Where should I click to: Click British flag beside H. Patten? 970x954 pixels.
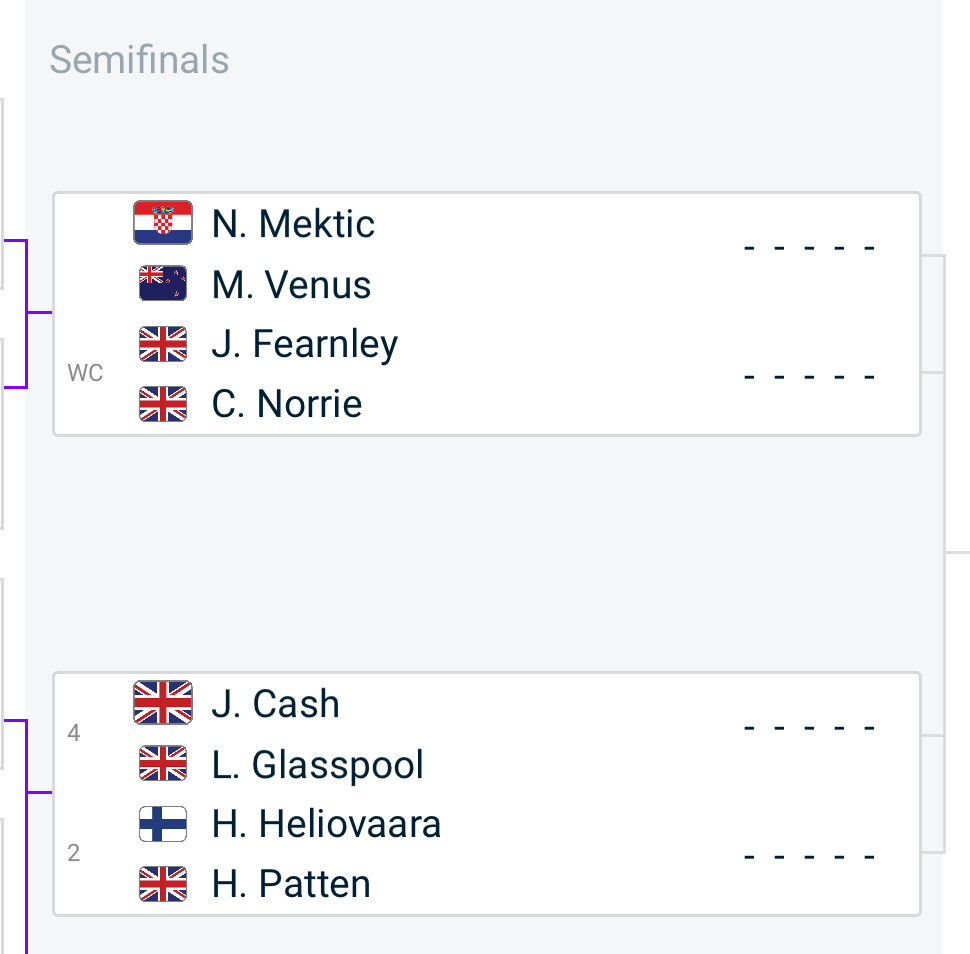click(x=163, y=884)
